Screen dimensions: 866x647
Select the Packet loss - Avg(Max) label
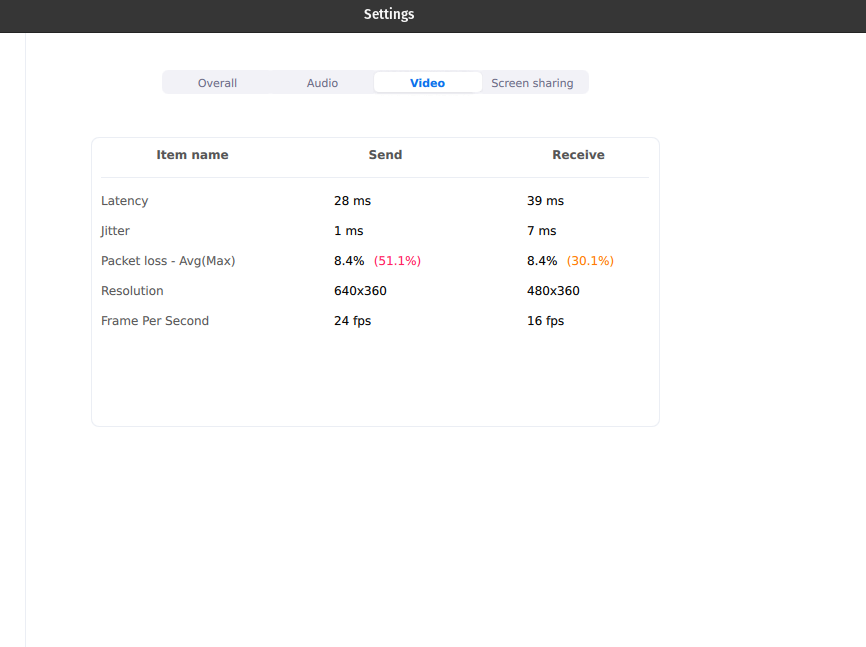[x=168, y=261]
